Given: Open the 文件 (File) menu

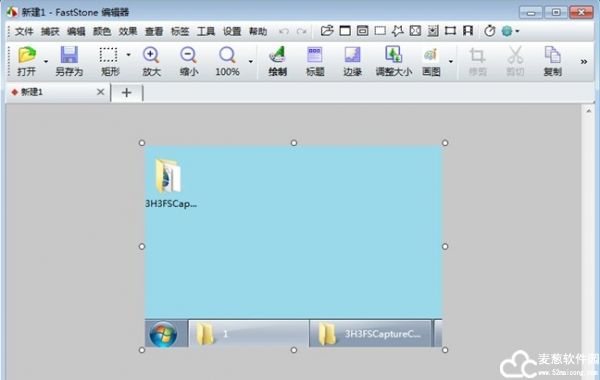Looking at the screenshot, I should 24,31.
